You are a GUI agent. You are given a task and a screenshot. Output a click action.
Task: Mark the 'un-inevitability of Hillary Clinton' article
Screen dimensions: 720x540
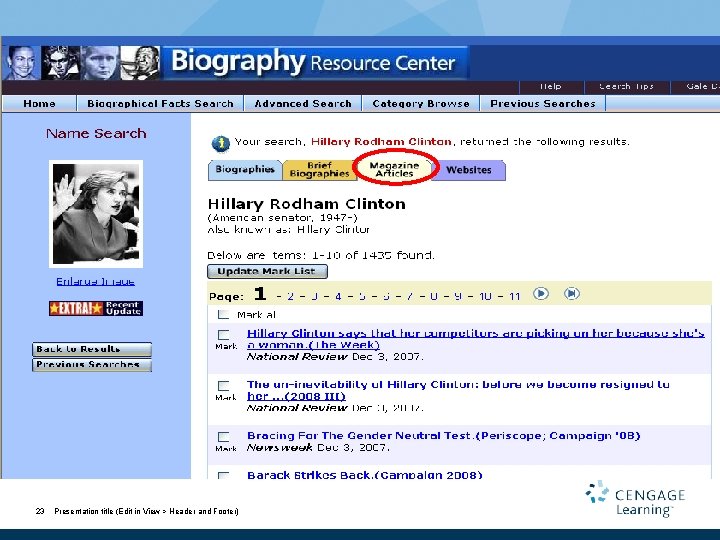click(x=223, y=386)
